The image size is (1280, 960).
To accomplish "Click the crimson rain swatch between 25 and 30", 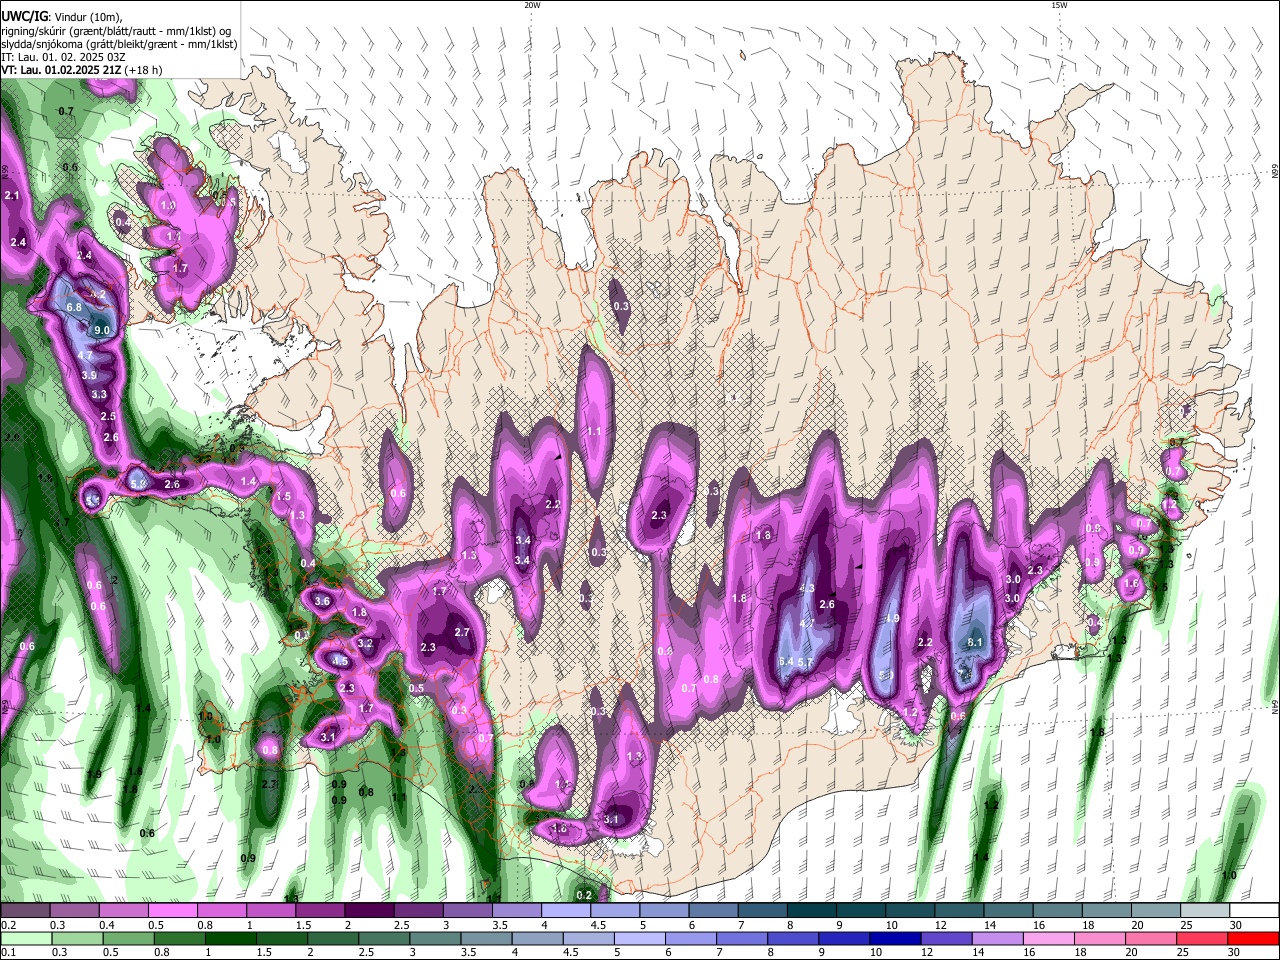I will (x=1203, y=938).
